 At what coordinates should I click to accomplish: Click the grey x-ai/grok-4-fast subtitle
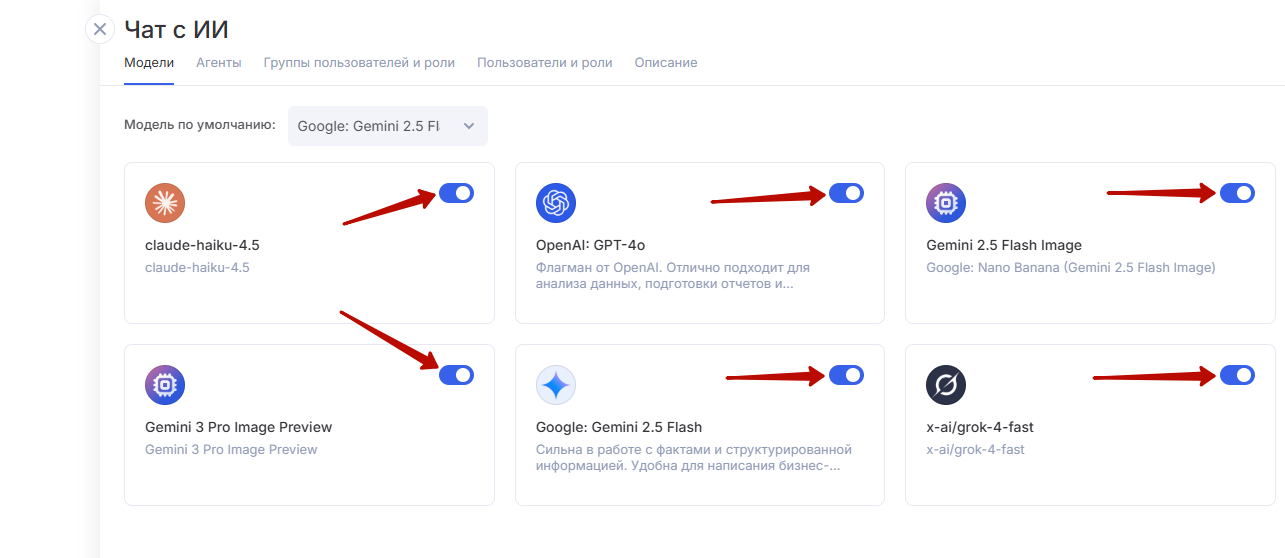[976, 450]
